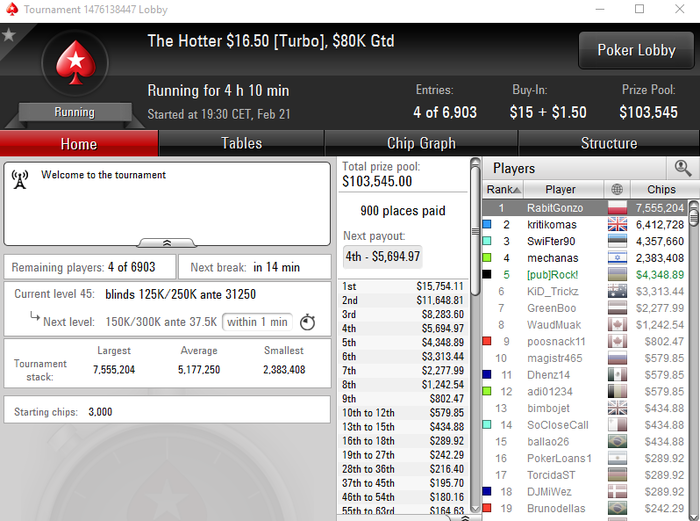Screen dimensions: 700x521
Task: Click the stopwatch icon beside next level
Action: [307, 322]
